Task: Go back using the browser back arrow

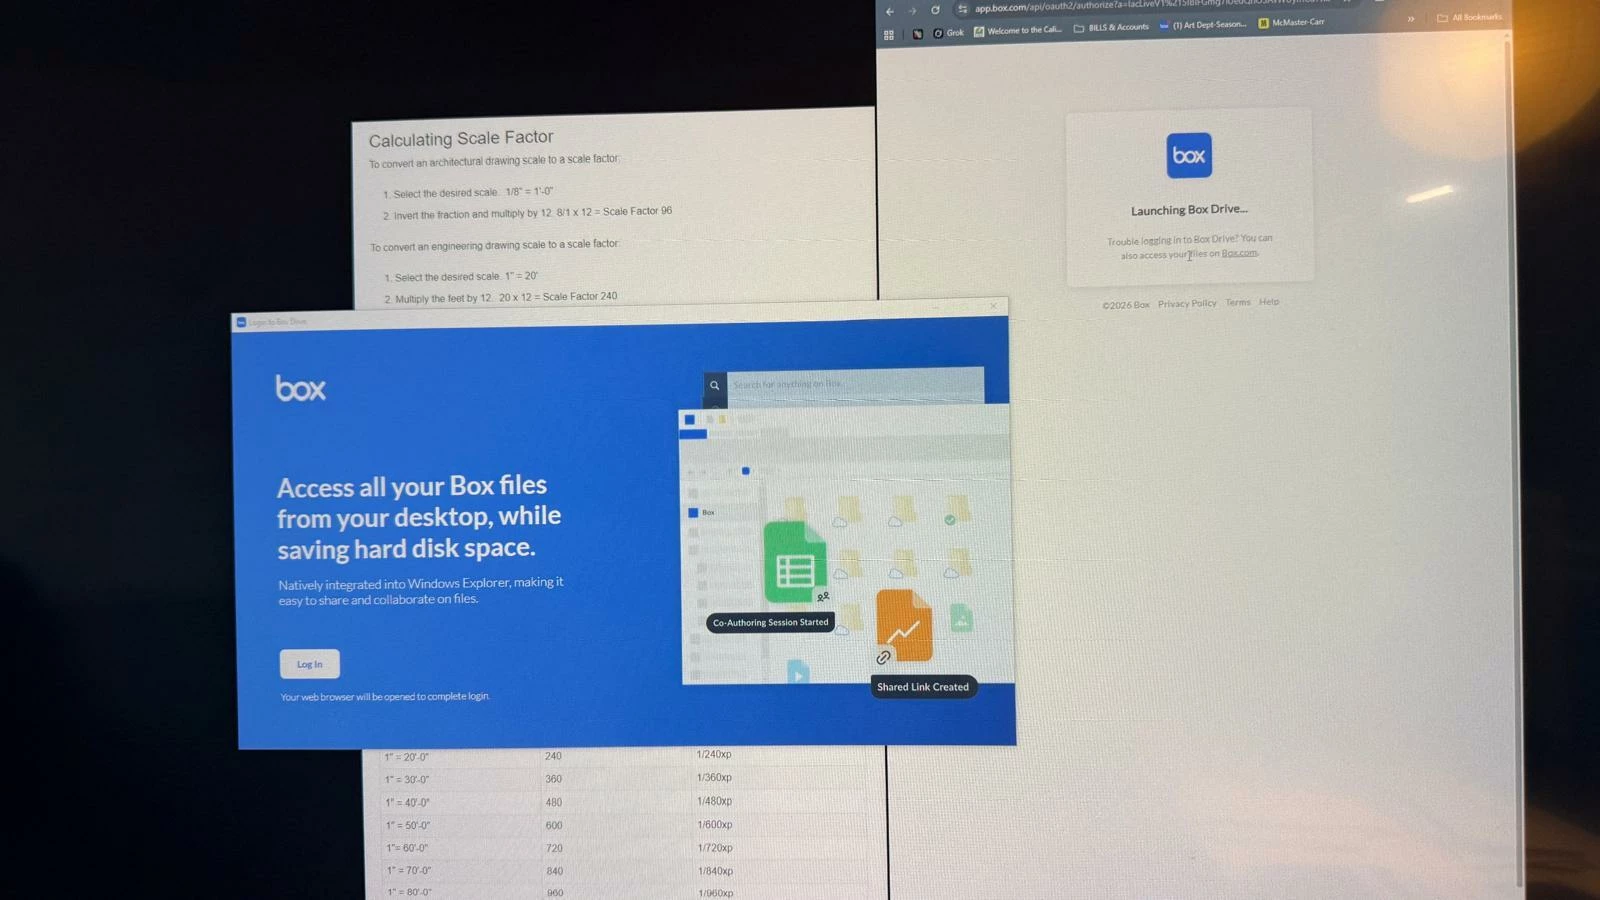Action: coord(890,12)
